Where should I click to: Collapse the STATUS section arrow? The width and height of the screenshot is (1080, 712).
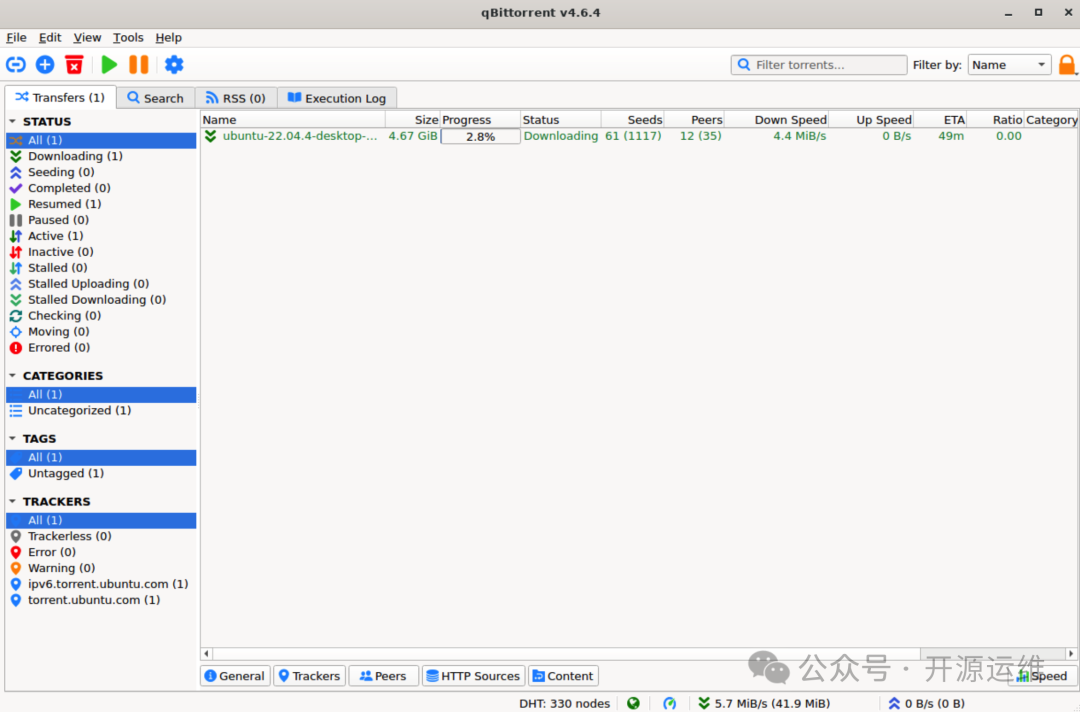coord(12,121)
